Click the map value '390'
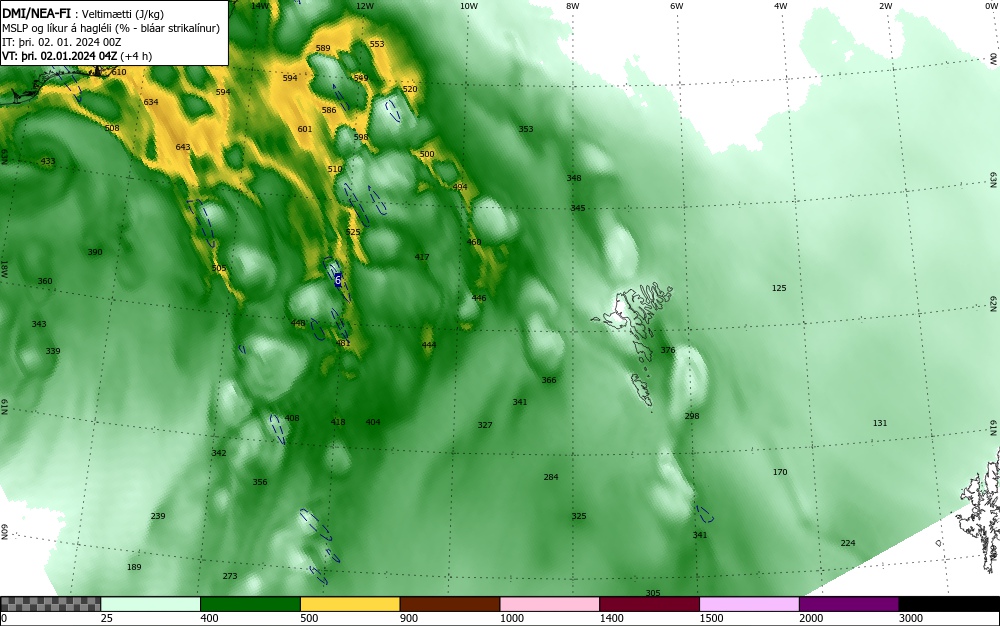The image size is (1000, 626). [x=95, y=252]
